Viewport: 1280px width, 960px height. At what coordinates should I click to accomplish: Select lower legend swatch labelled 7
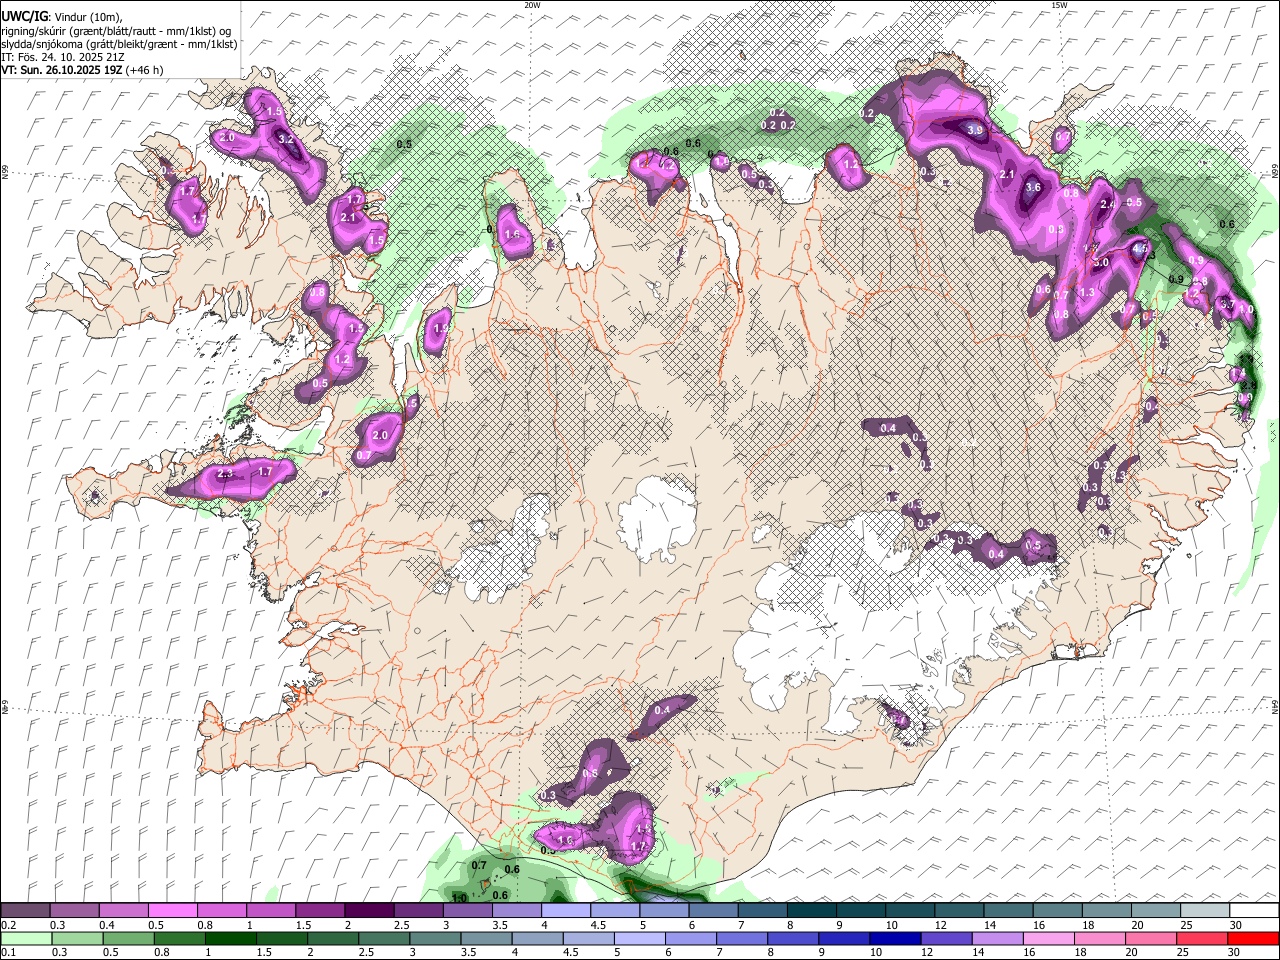(742, 939)
